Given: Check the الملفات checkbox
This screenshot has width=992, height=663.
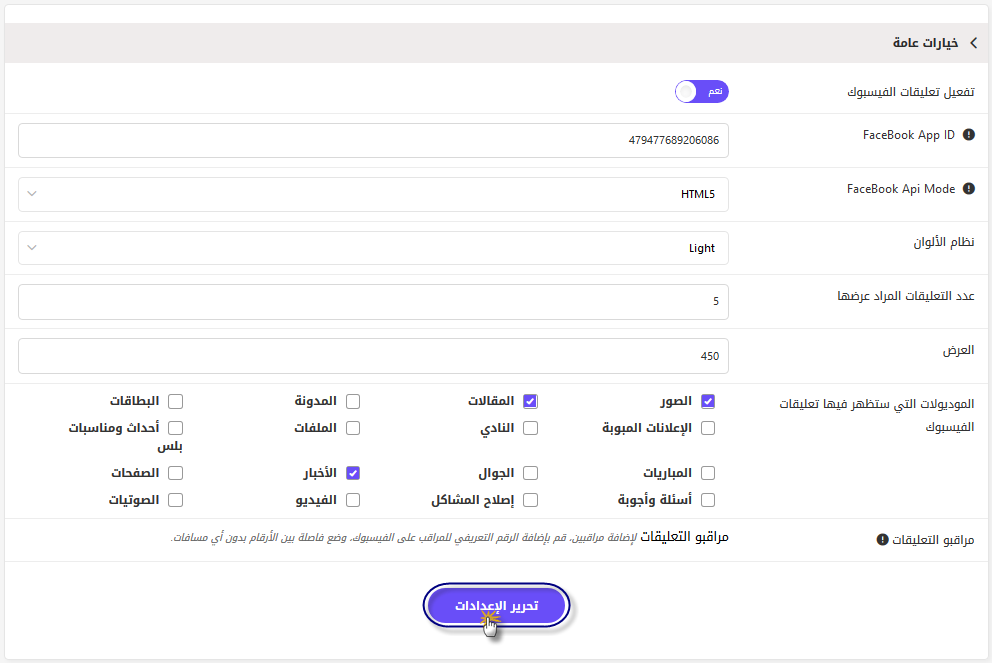Looking at the screenshot, I should click(x=353, y=428).
